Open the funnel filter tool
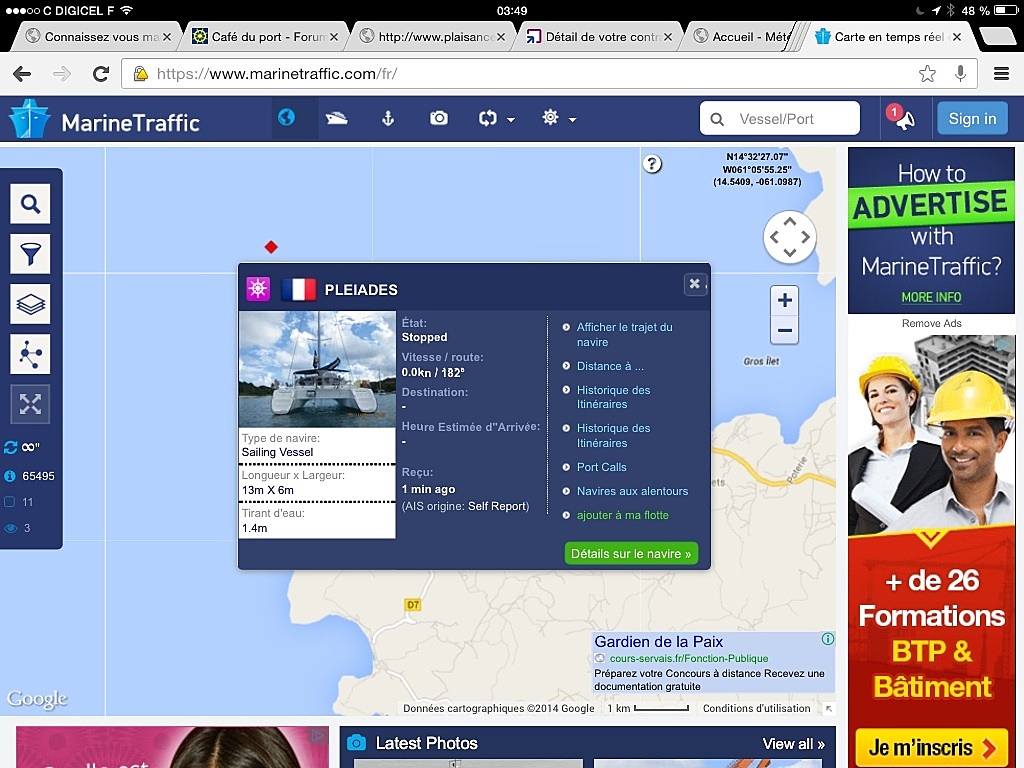Image resolution: width=1024 pixels, height=768 pixels. coord(30,254)
